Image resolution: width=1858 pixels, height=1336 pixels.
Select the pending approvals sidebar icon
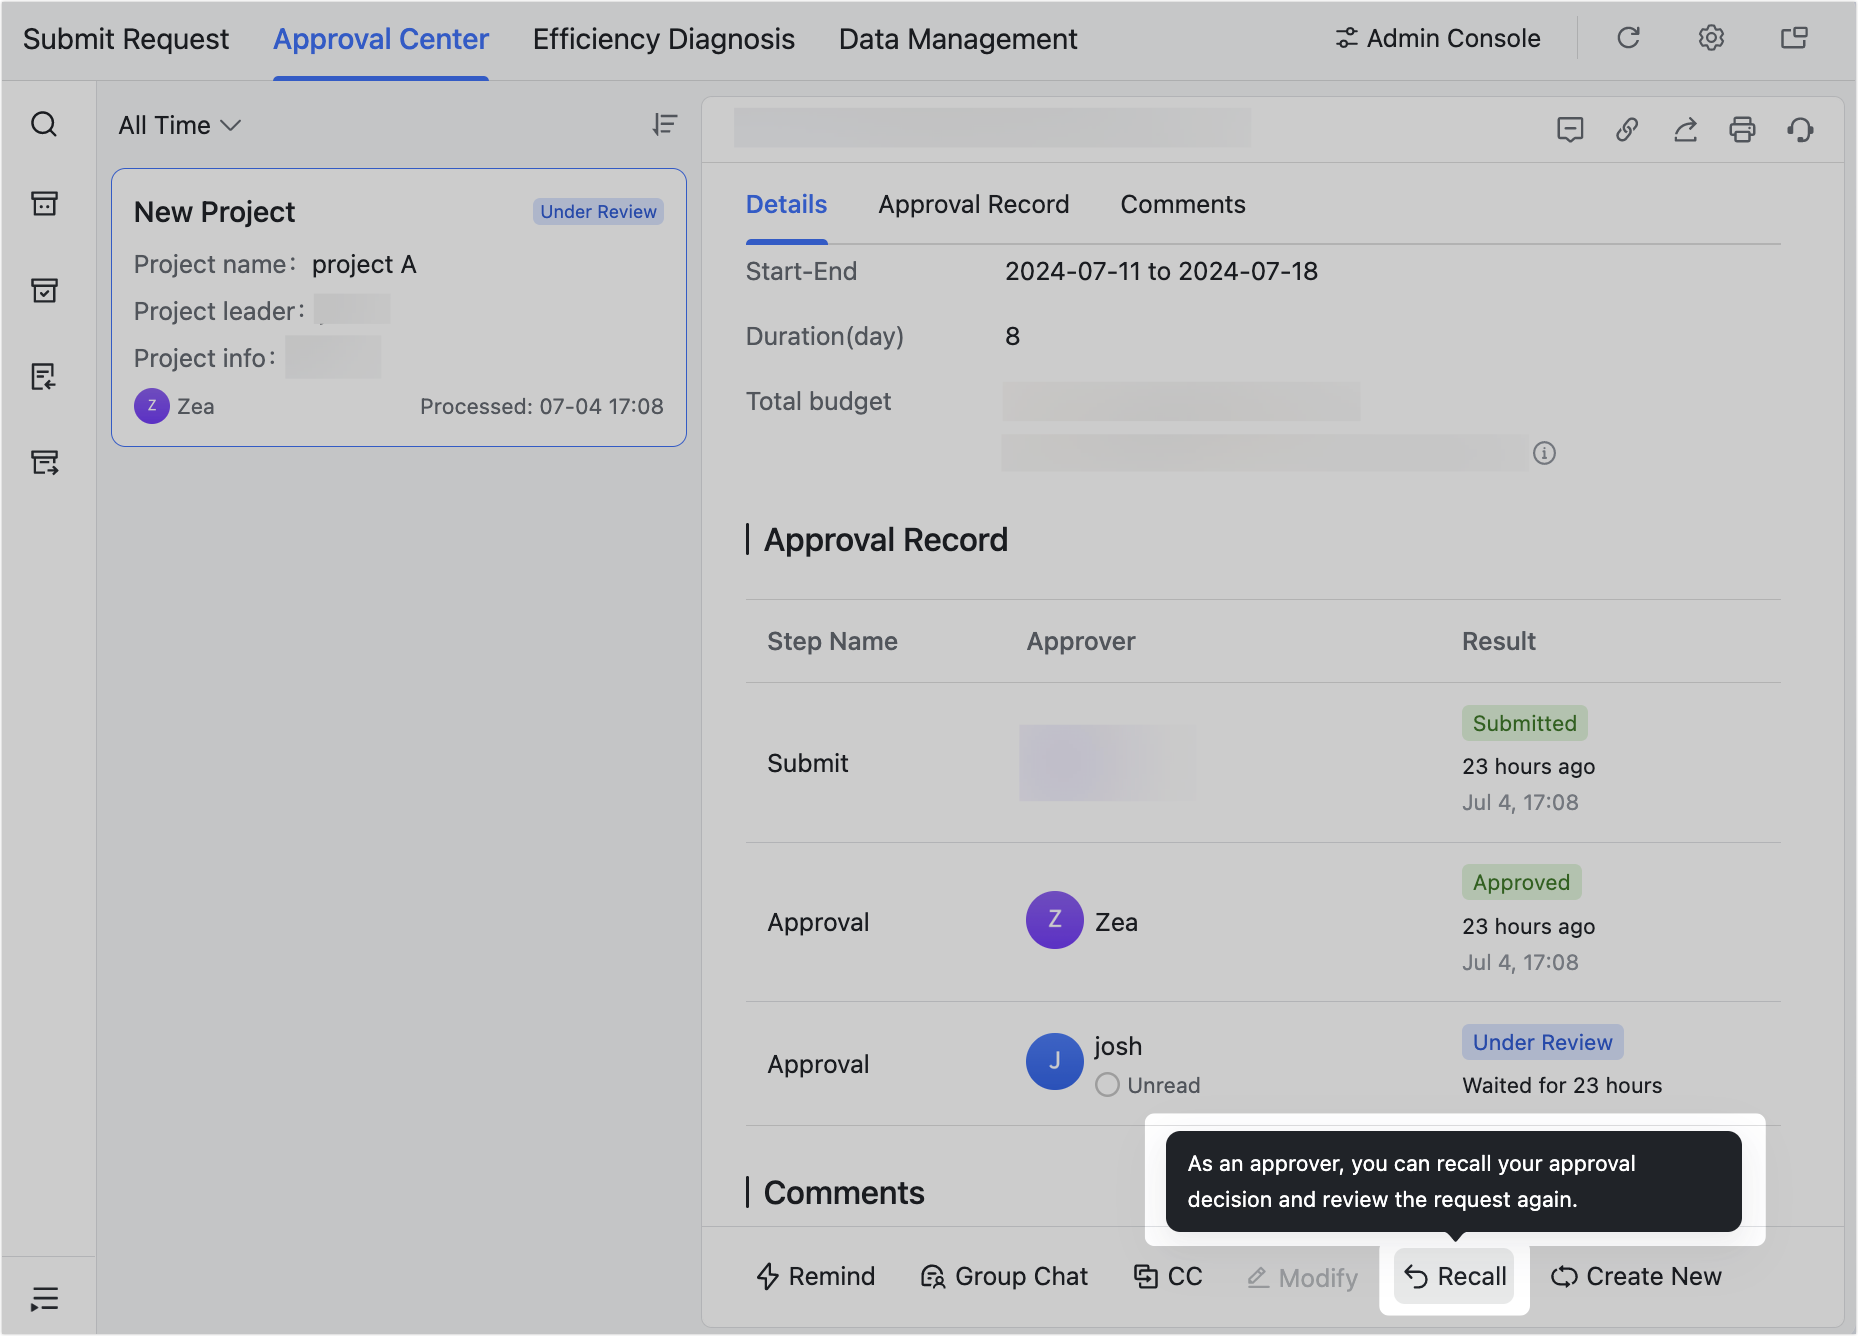(45, 204)
